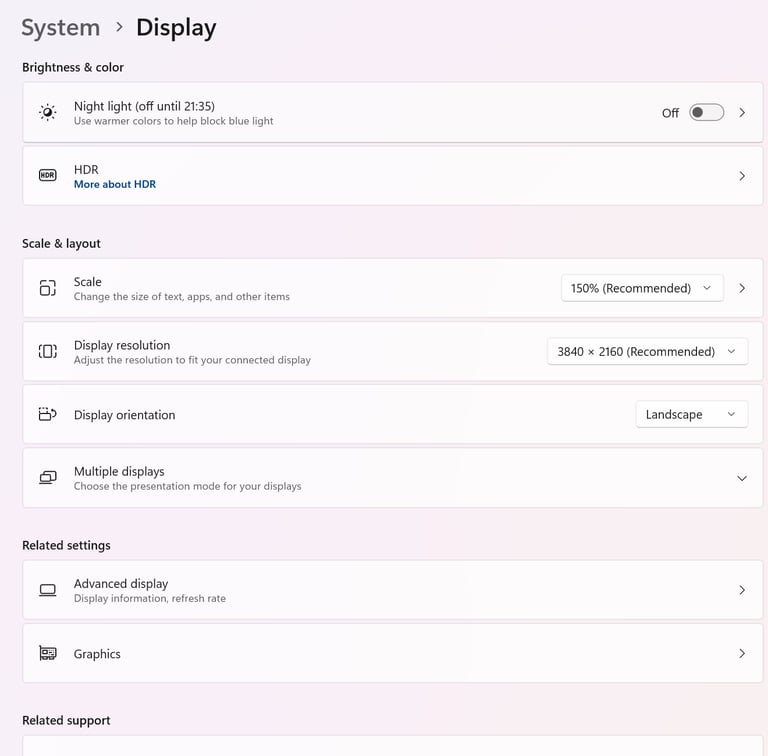Image resolution: width=768 pixels, height=756 pixels.
Task: Click the Advanced display laptop icon
Action: pyautogui.click(x=48, y=590)
